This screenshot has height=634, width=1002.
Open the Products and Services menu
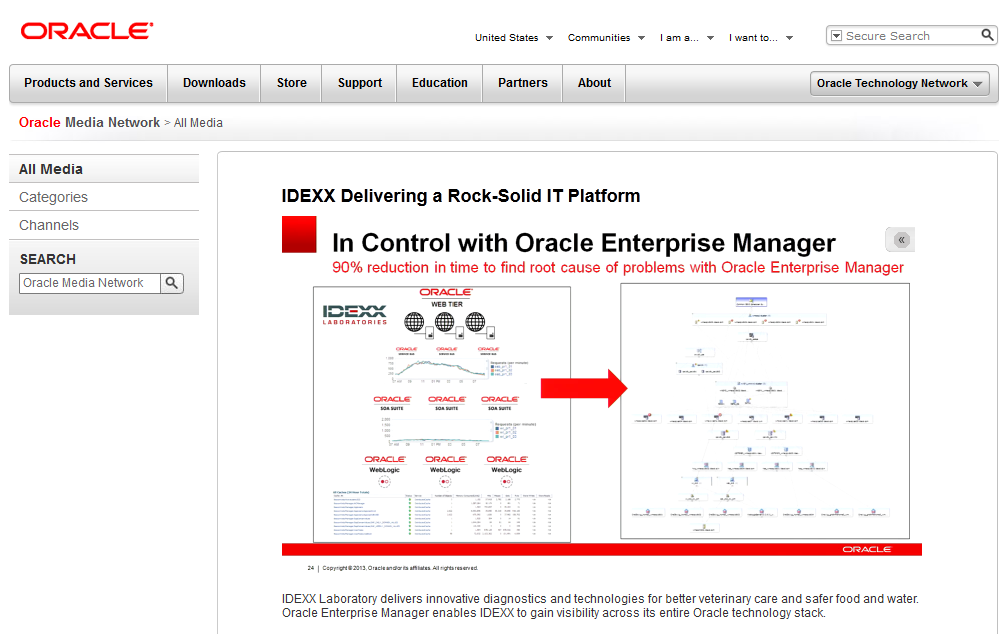tap(89, 83)
